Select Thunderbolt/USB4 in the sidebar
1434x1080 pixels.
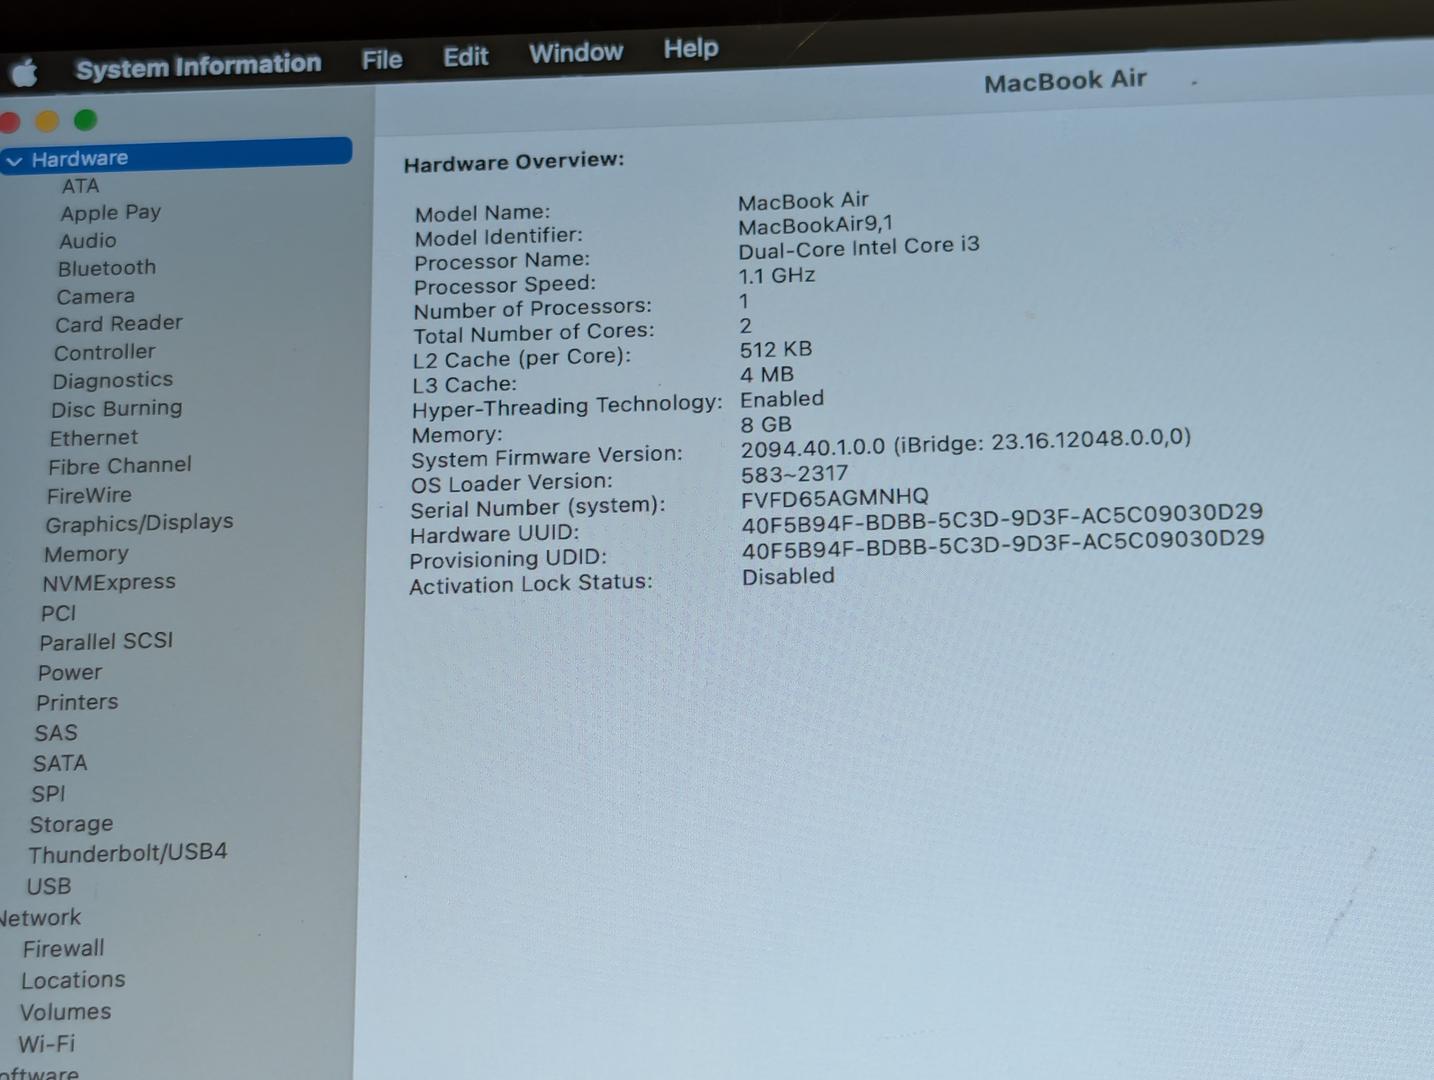[x=127, y=853]
